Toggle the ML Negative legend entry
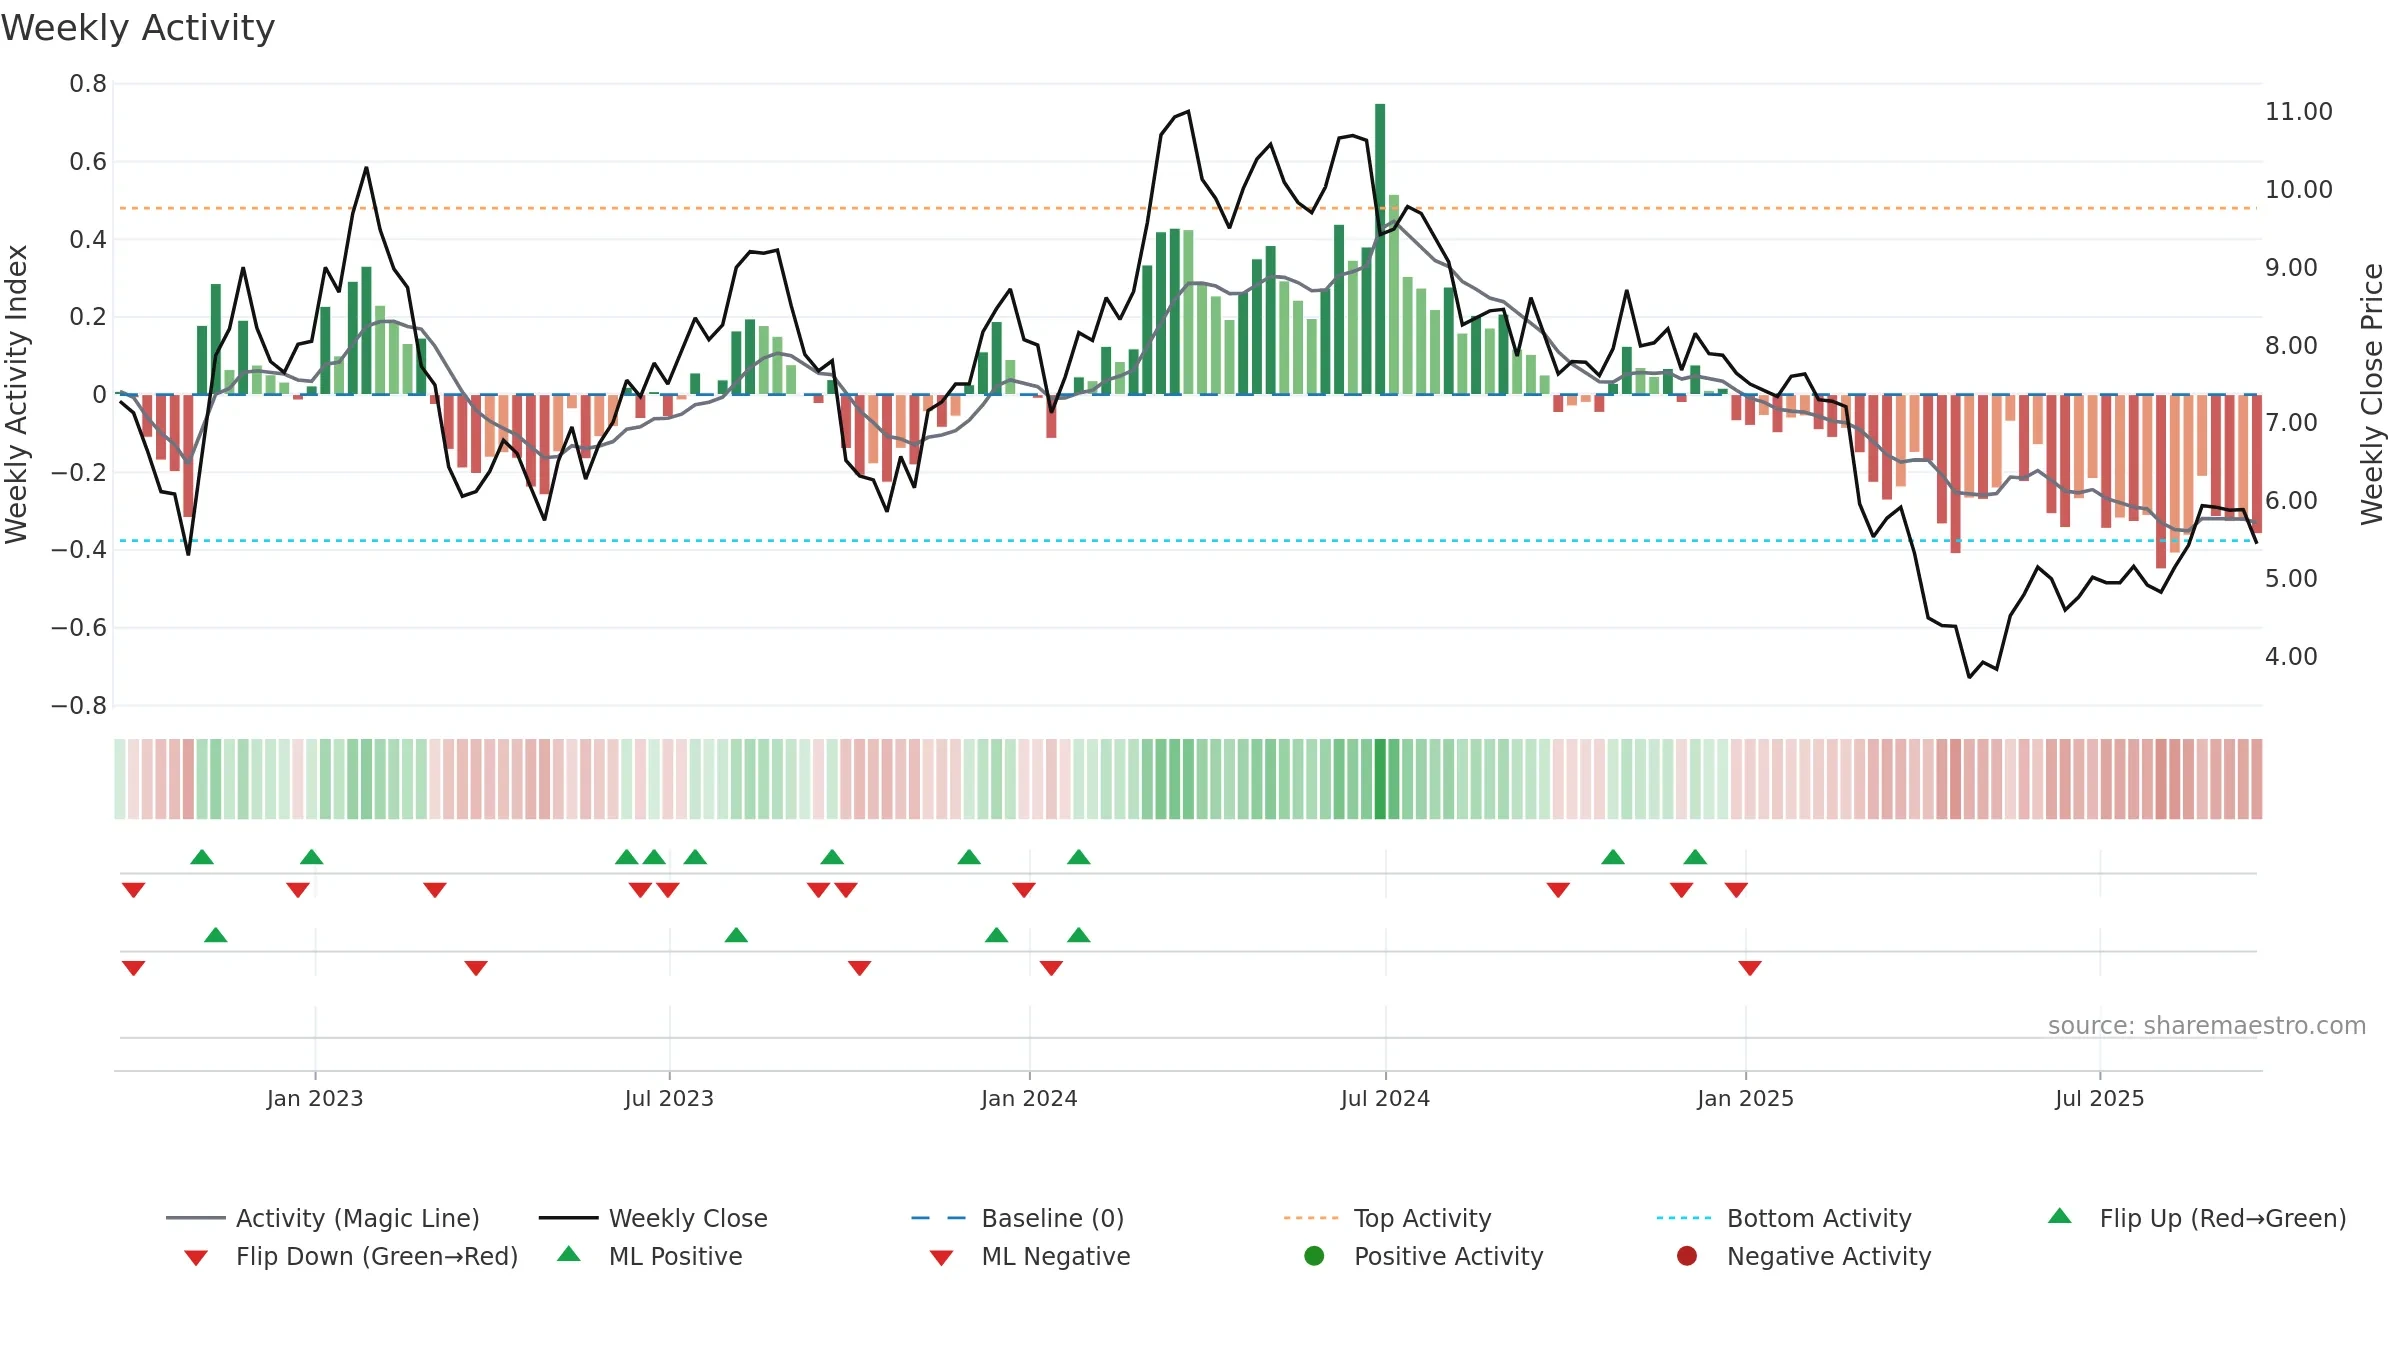The image size is (2400, 1350). (1030, 1256)
